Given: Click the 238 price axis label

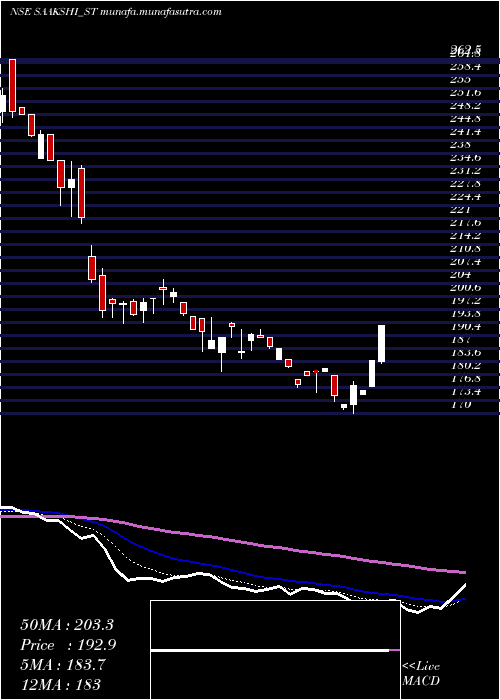Looking at the screenshot, I should [462, 145].
